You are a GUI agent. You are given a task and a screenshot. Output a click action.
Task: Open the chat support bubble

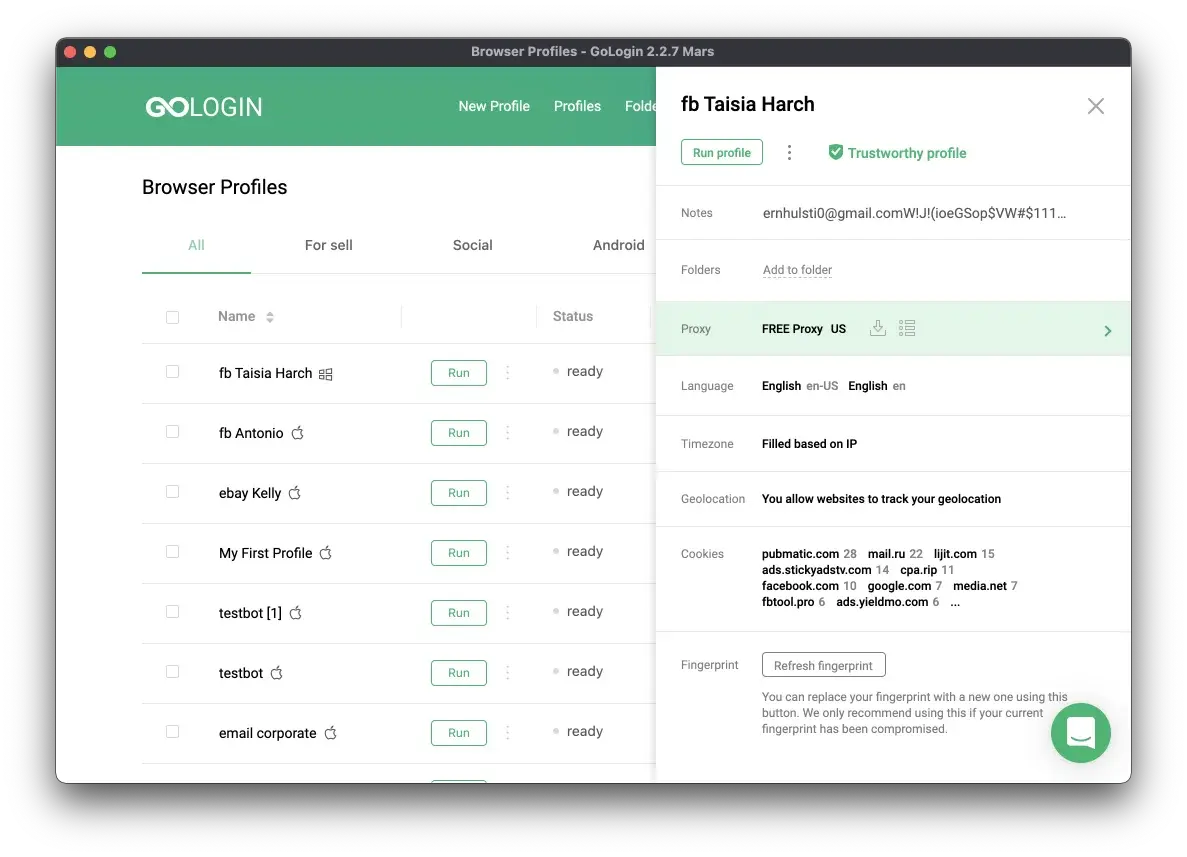(1080, 733)
